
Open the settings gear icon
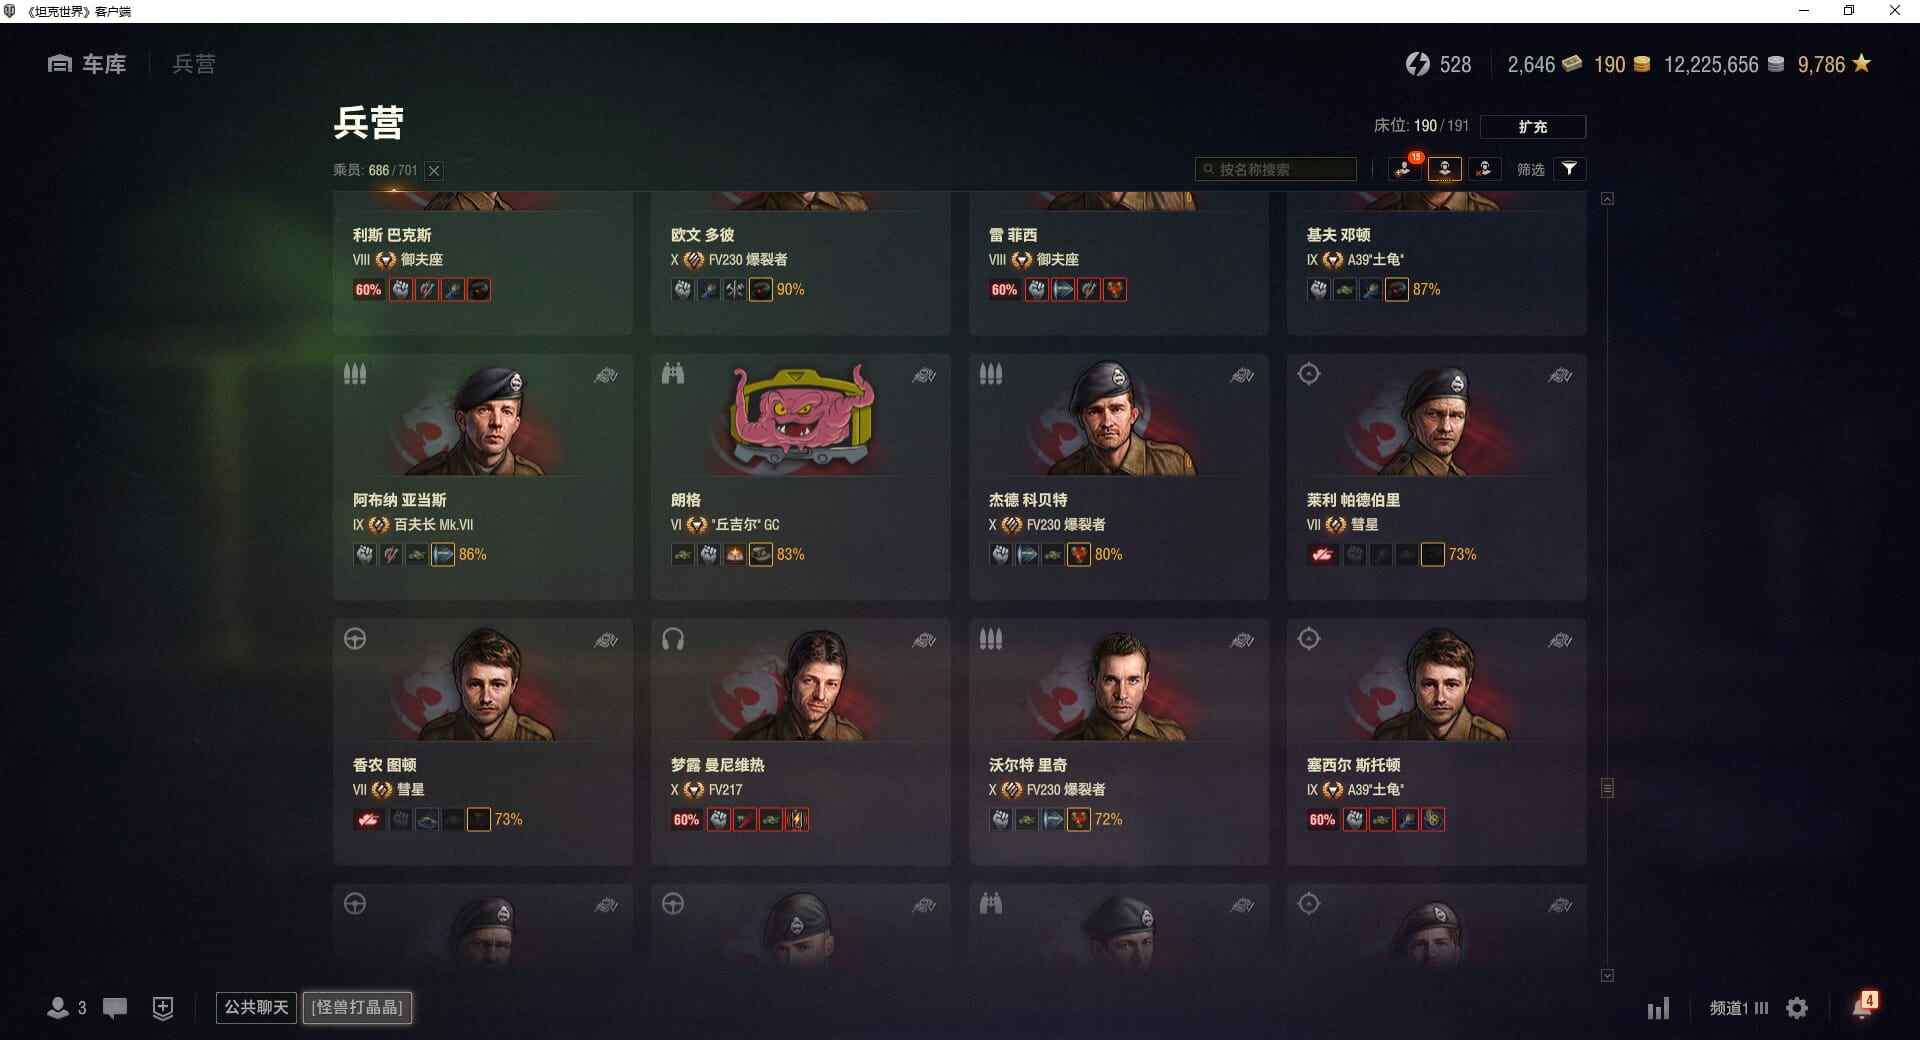pyautogui.click(x=1797, y=1008)
